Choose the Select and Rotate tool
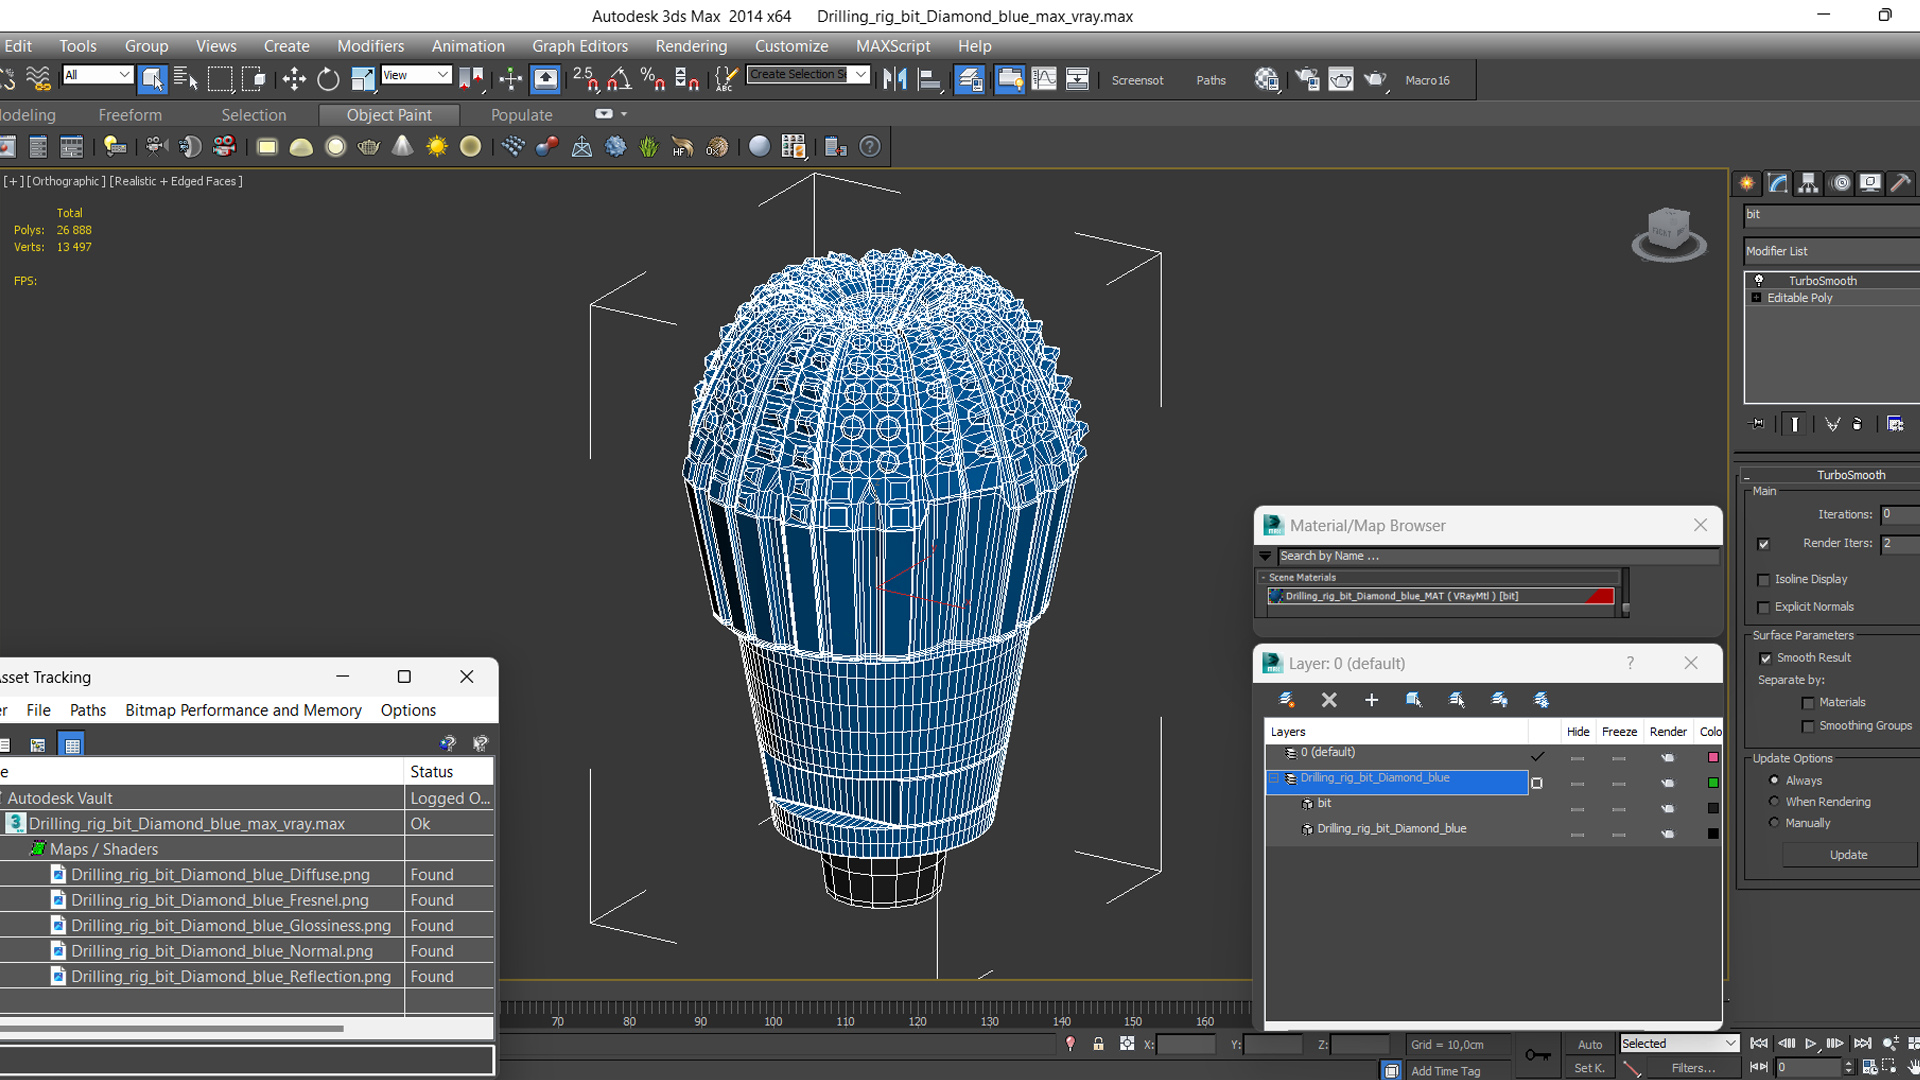Screen dimensions: 1920x1080 (x=328, y=79)
